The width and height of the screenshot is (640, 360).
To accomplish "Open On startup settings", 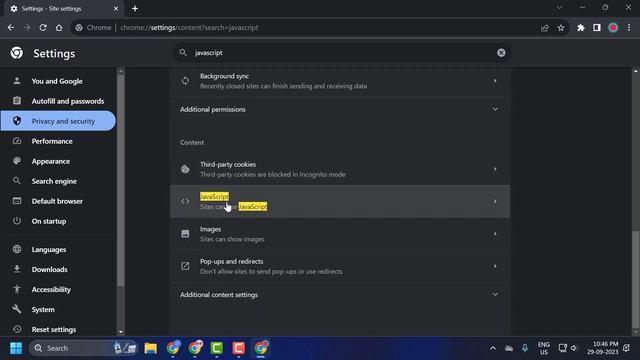I will [x=58, y=221].
